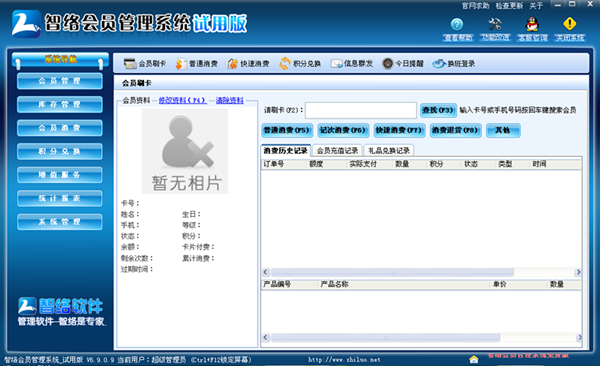Open 系统管理 in the sidebar
This screenshot has height=366, width=600.
click(60, 222)
